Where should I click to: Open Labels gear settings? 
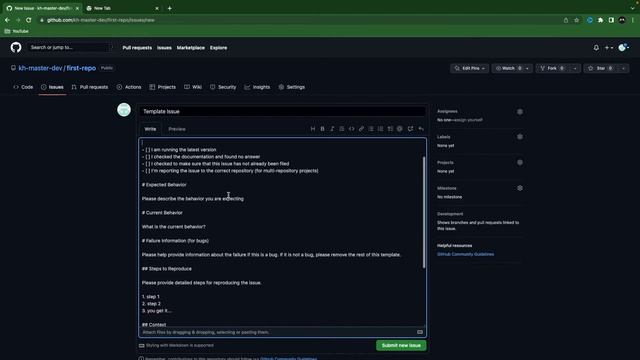pyautogui.click(x=520, y=137)
